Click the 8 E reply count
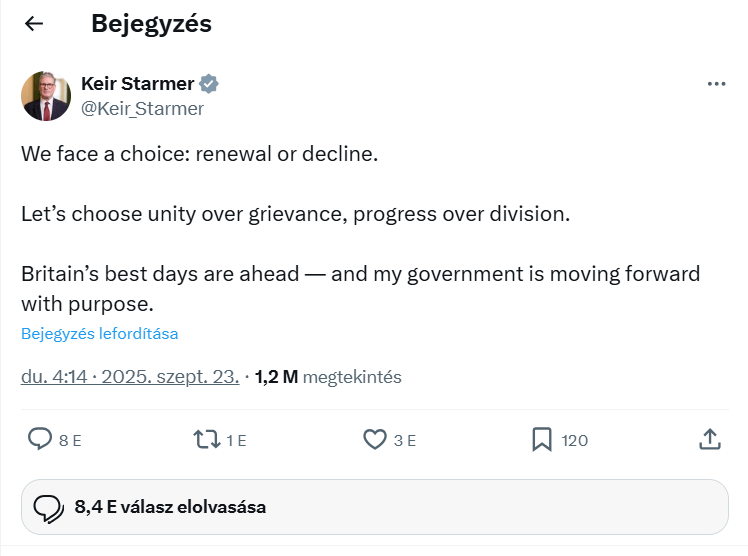 click(x=70, y=440)
